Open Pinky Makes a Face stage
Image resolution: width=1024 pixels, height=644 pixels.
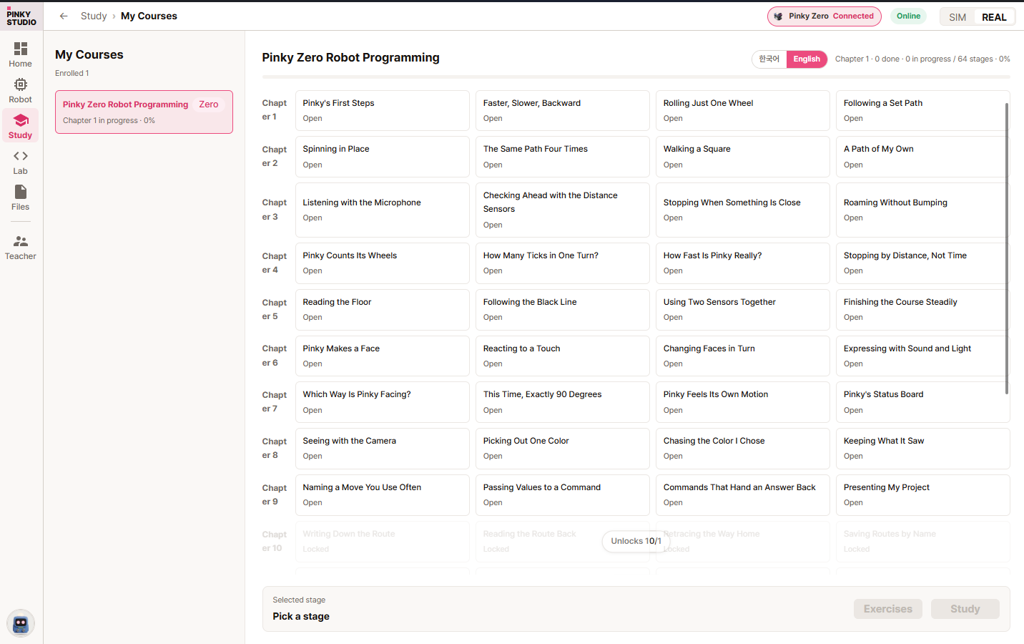click(382, 356)
